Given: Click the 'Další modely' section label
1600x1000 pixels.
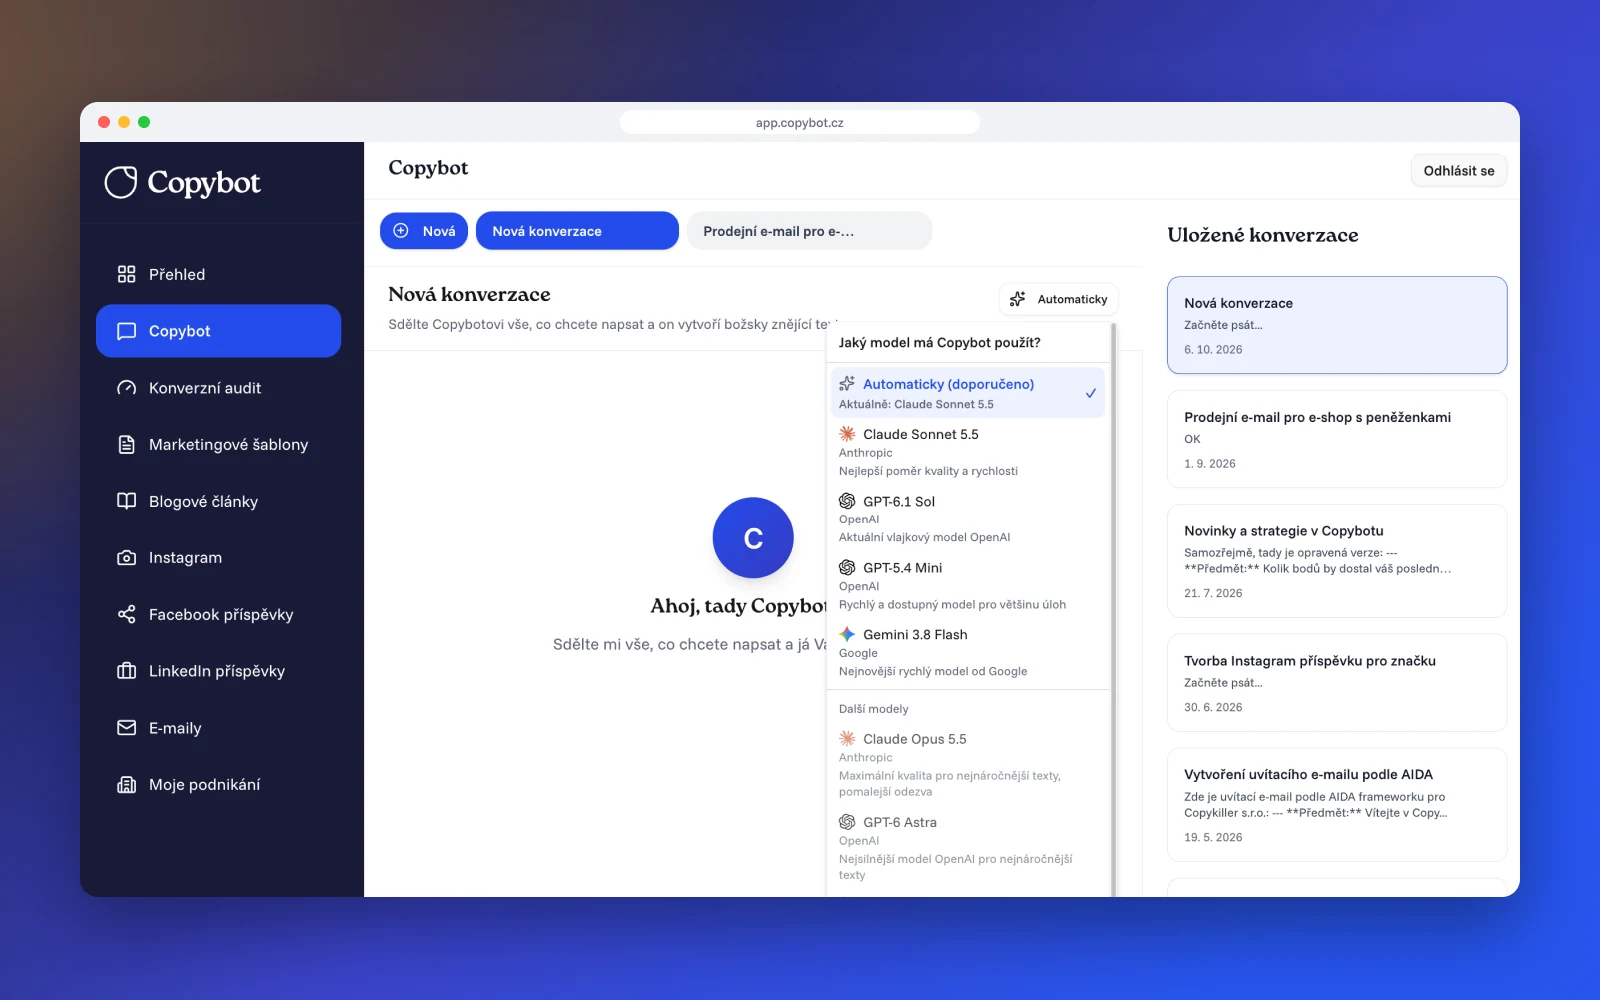Looking at the screenshot, I should (873, 709).
